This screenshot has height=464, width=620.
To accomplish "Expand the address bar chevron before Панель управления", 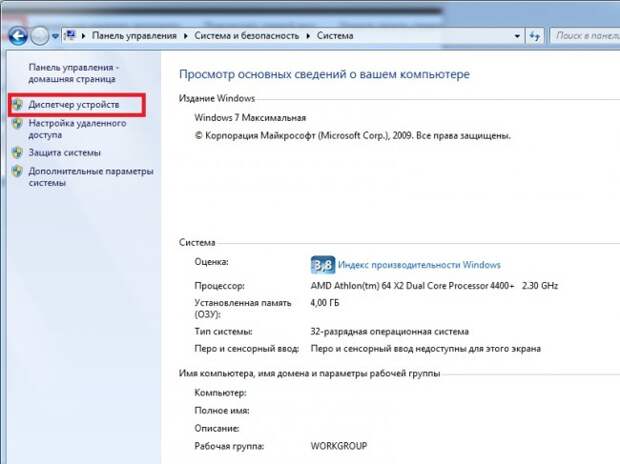I will click(x=83, y=36).
